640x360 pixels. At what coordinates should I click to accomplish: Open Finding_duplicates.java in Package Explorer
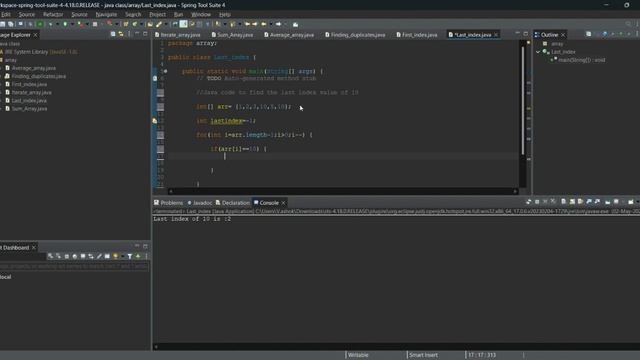[38, 76]
